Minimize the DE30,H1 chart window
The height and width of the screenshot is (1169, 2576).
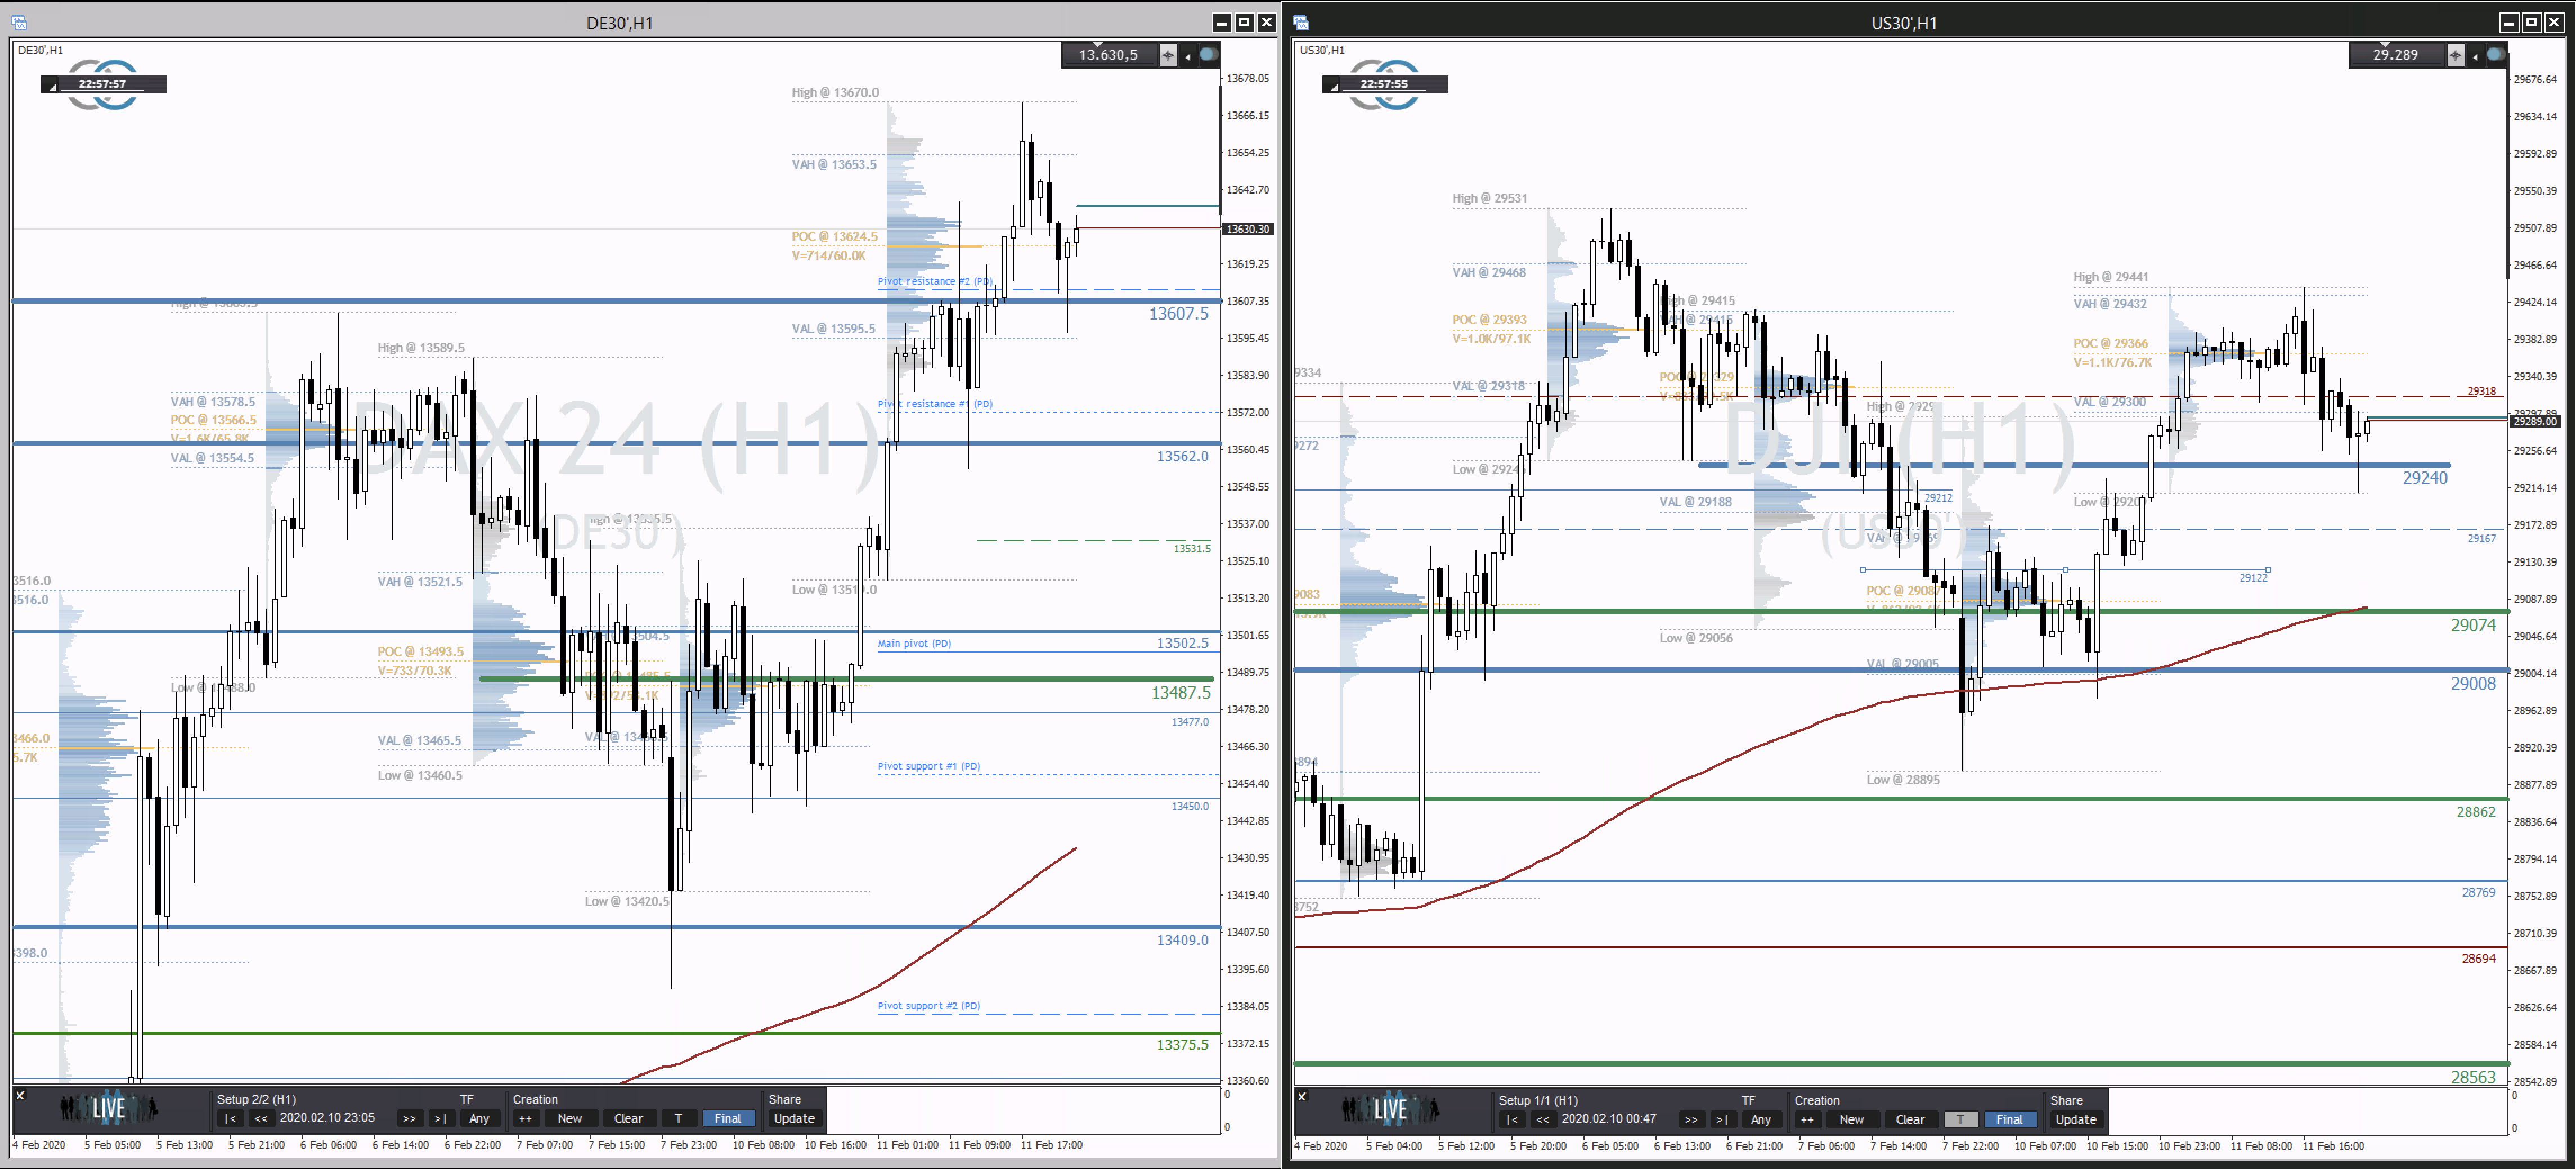tap(1222, 22)
